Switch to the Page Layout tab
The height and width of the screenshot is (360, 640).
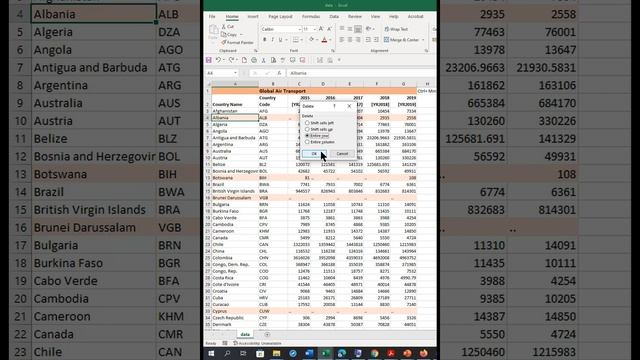(280, 17)
